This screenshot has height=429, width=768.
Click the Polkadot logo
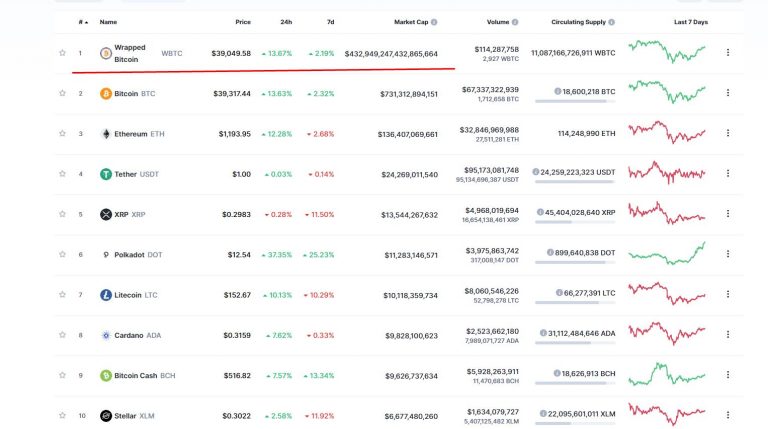(106, 255)
